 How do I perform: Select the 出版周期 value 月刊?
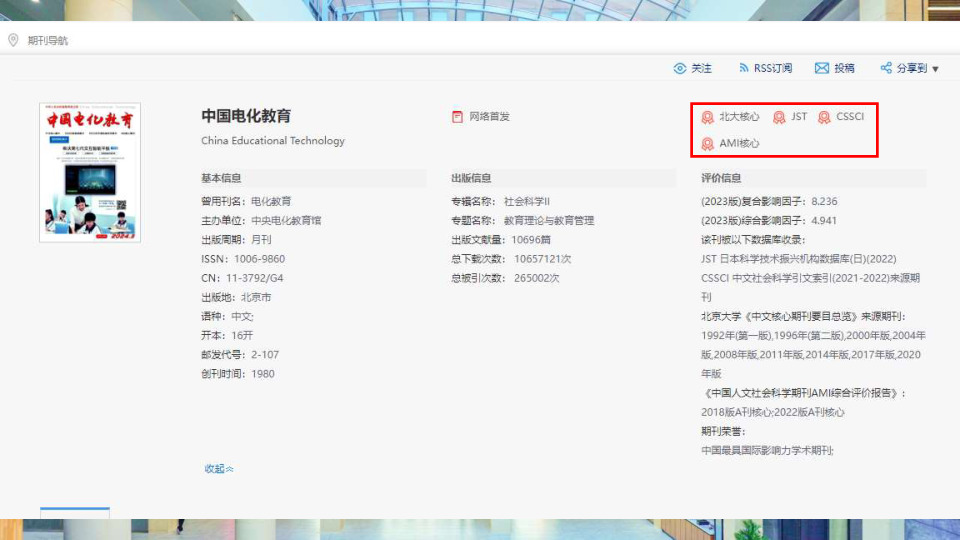click(x=261, y=239)
